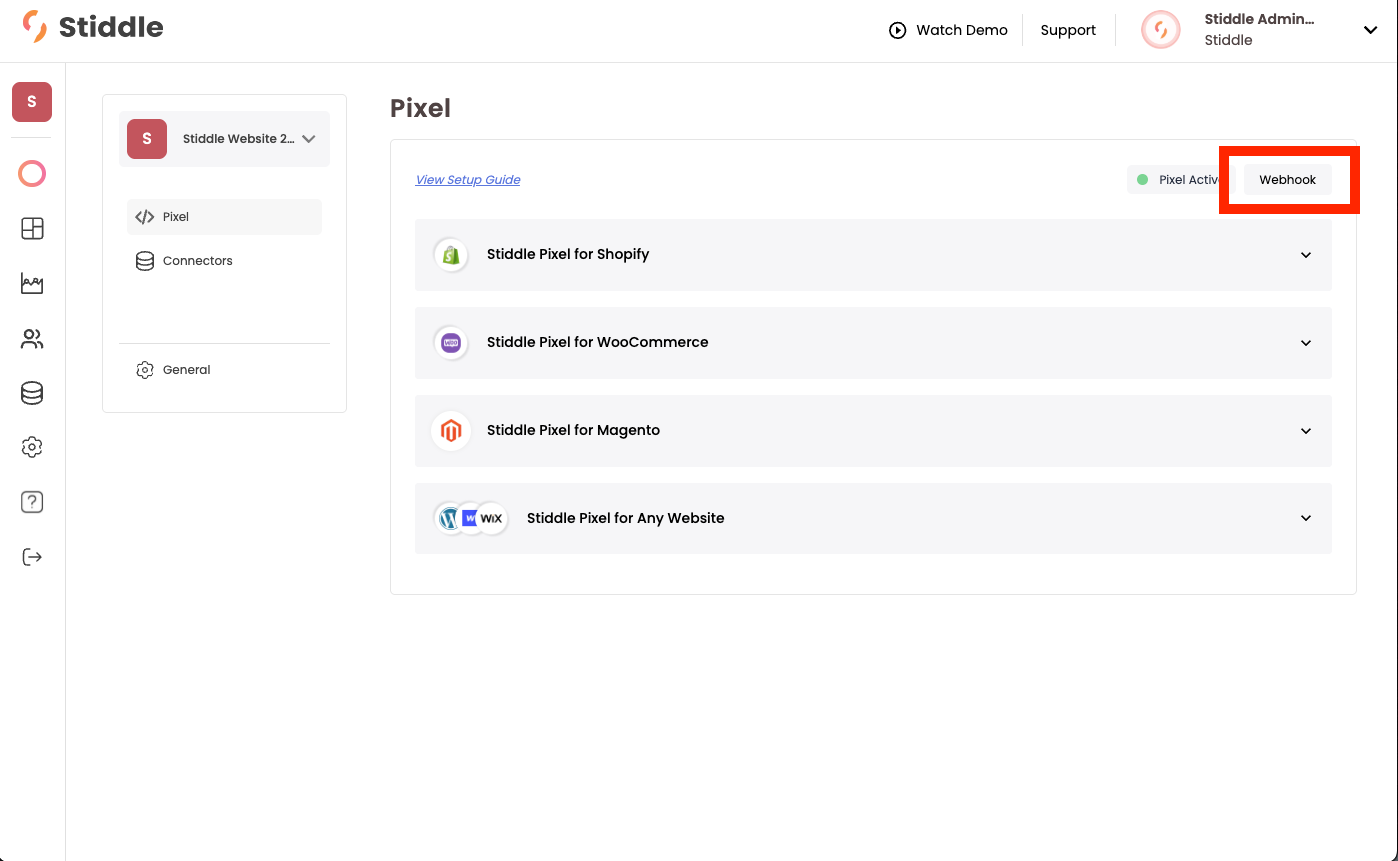Screen dimensions: 1398x861
Task: Click Support in header
Action: [1068, 30]
